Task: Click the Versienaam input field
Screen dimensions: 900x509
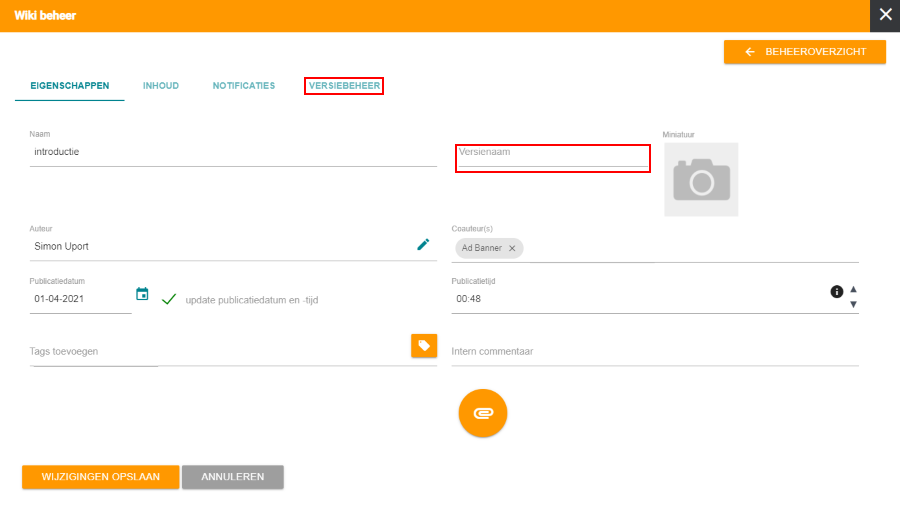Action: tap(553, 157)
